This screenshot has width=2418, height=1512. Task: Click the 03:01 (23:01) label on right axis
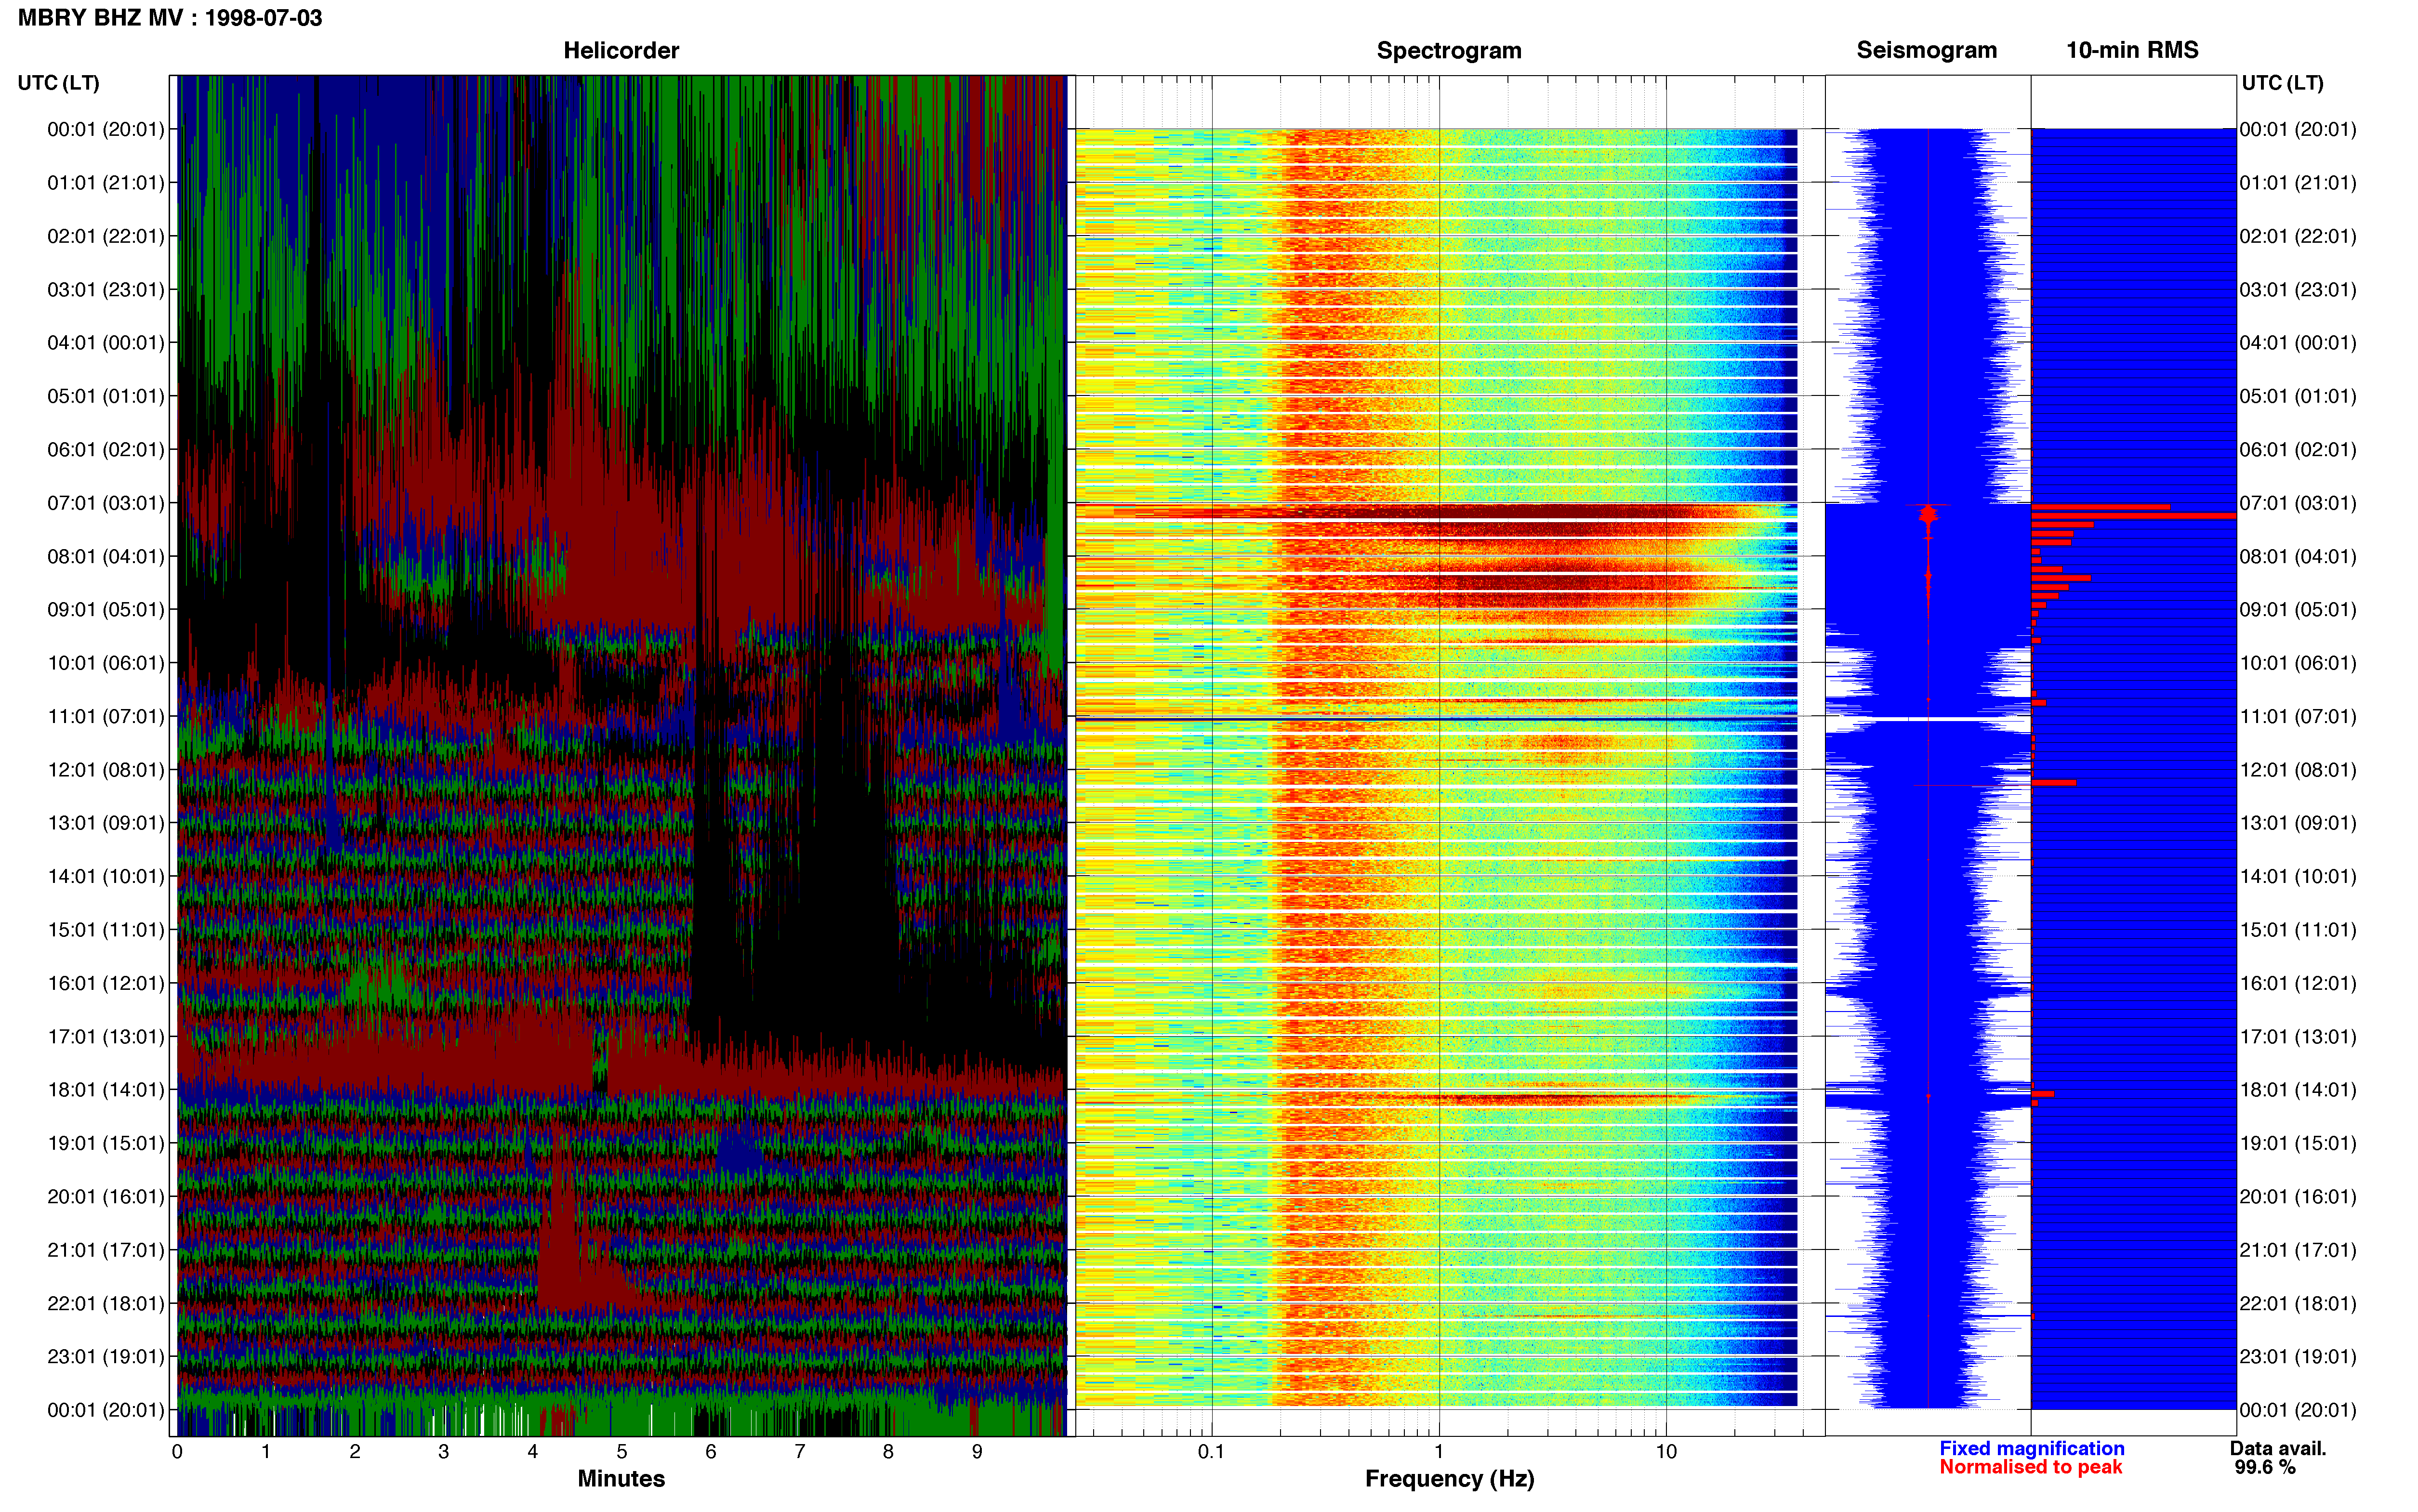pyautogui.click(x=2298, y=290)
